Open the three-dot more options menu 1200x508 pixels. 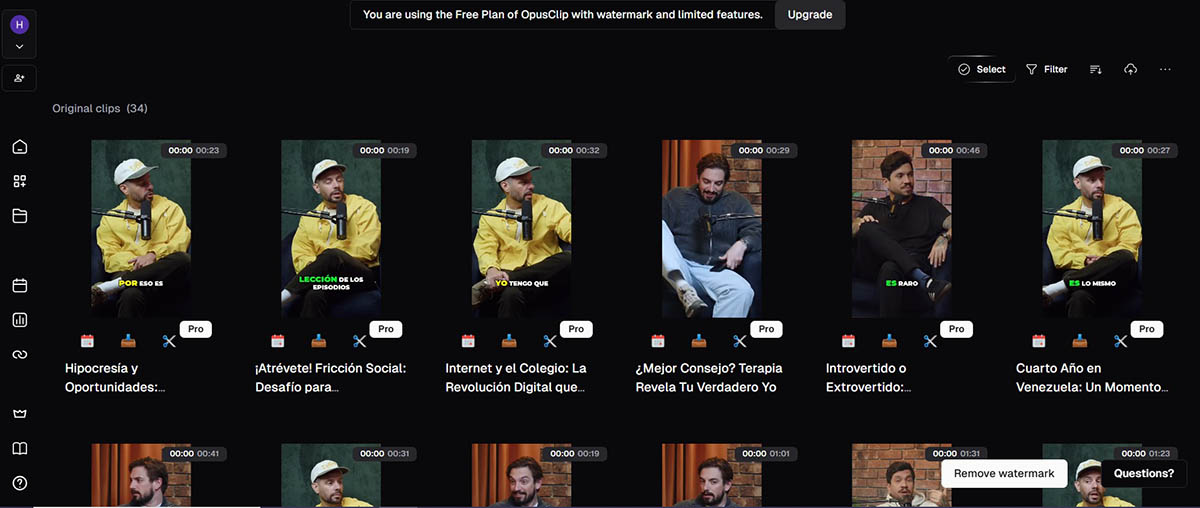1165,69
